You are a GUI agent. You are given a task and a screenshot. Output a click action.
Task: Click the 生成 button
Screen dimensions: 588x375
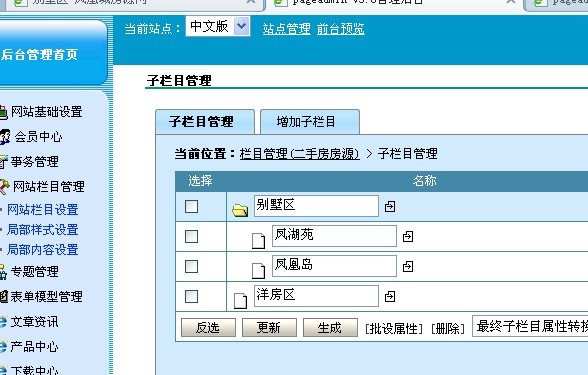pyautogui.click(x=330, y=328)
